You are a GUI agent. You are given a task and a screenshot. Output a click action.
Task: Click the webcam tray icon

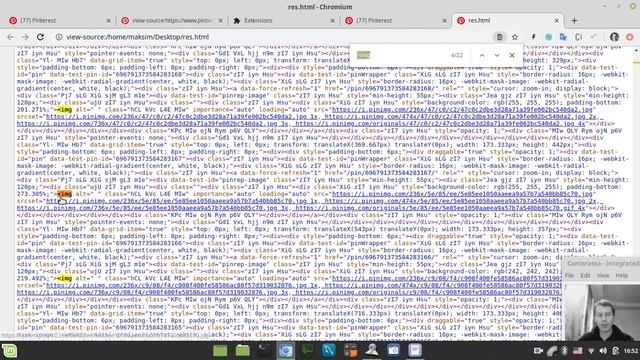click(x=538, y=351)
